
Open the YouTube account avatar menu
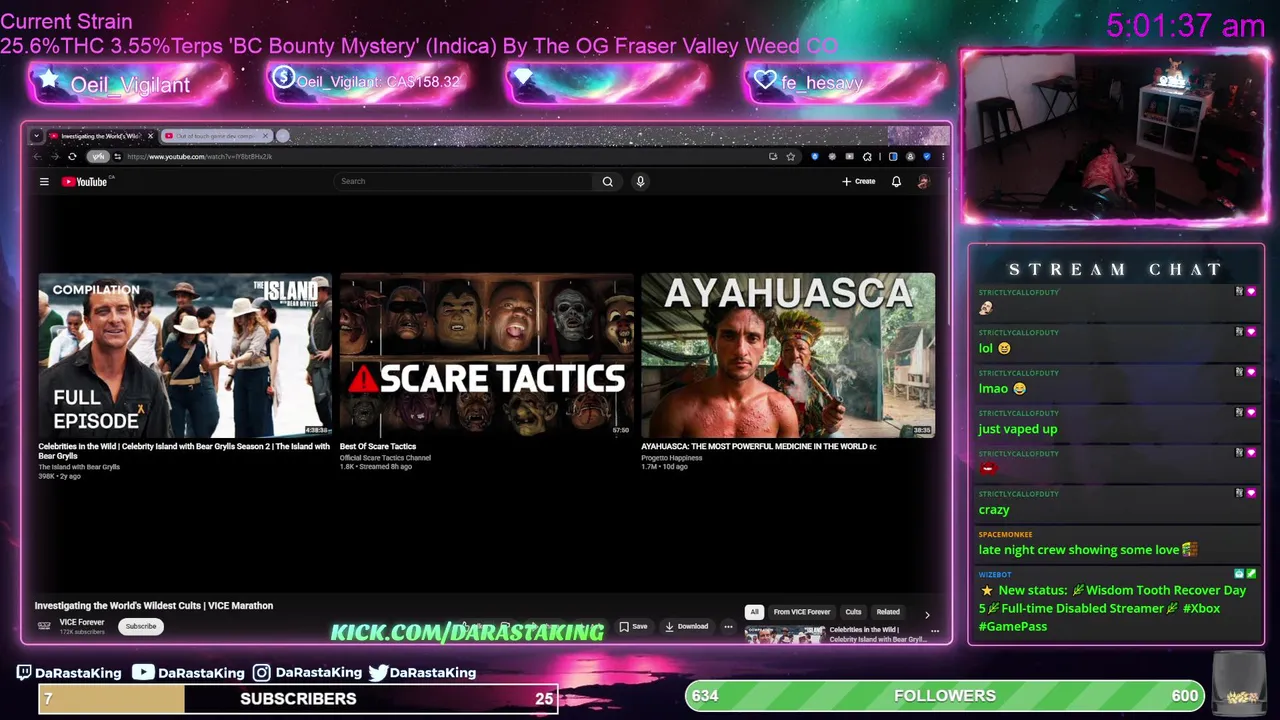[x=923, y=181]
